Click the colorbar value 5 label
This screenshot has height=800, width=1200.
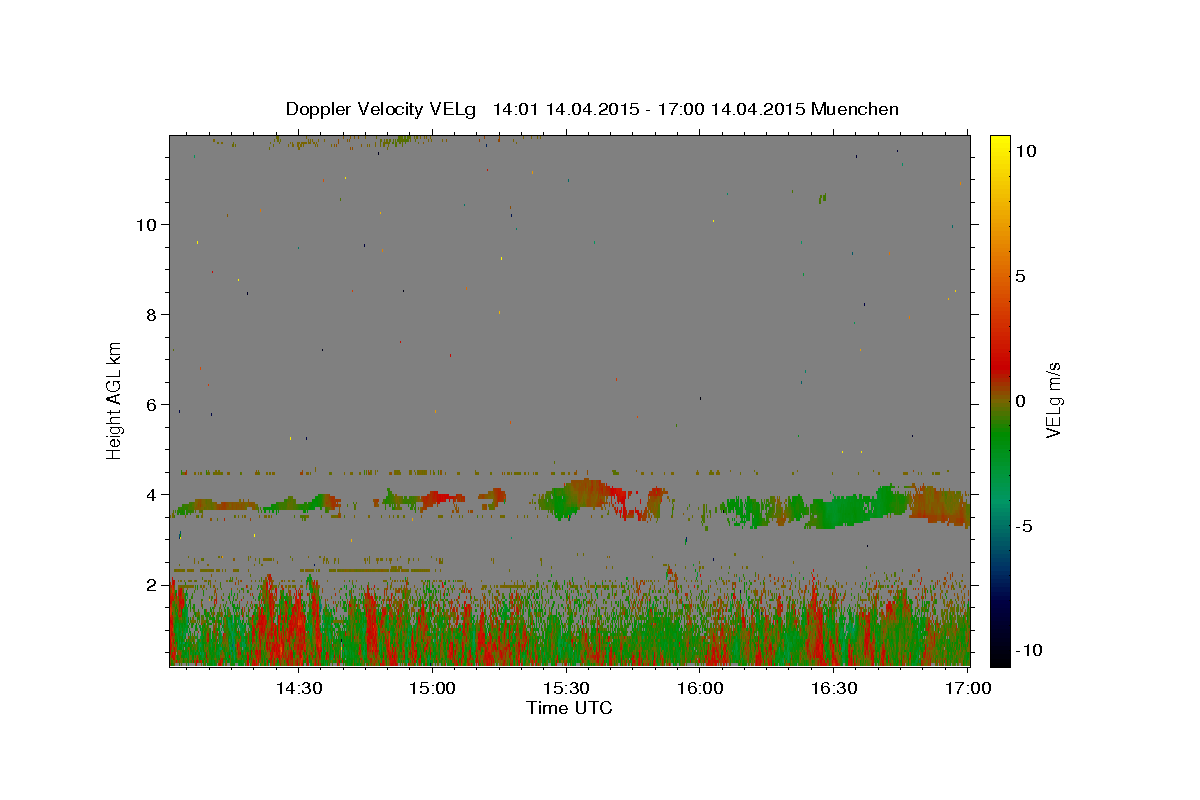tap(1020, 276)
